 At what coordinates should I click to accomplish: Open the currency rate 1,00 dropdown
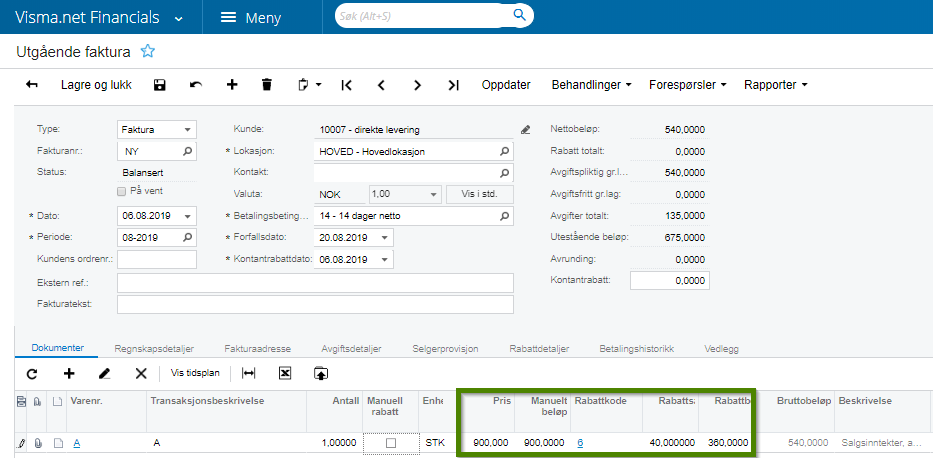(433, 195)
